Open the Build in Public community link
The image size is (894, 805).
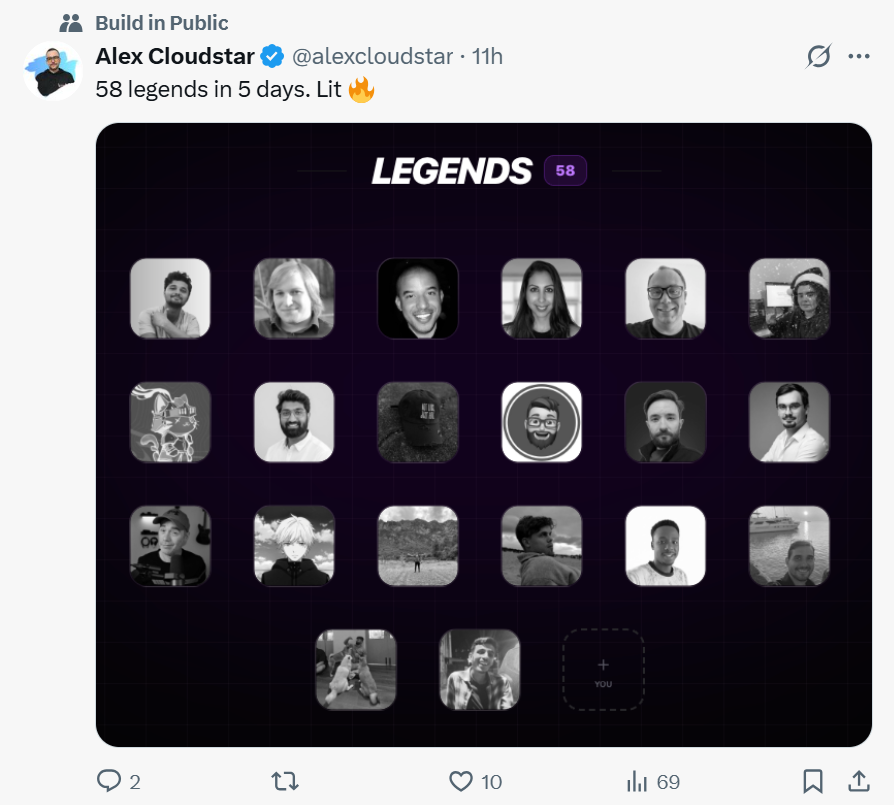tap(161, 22)
